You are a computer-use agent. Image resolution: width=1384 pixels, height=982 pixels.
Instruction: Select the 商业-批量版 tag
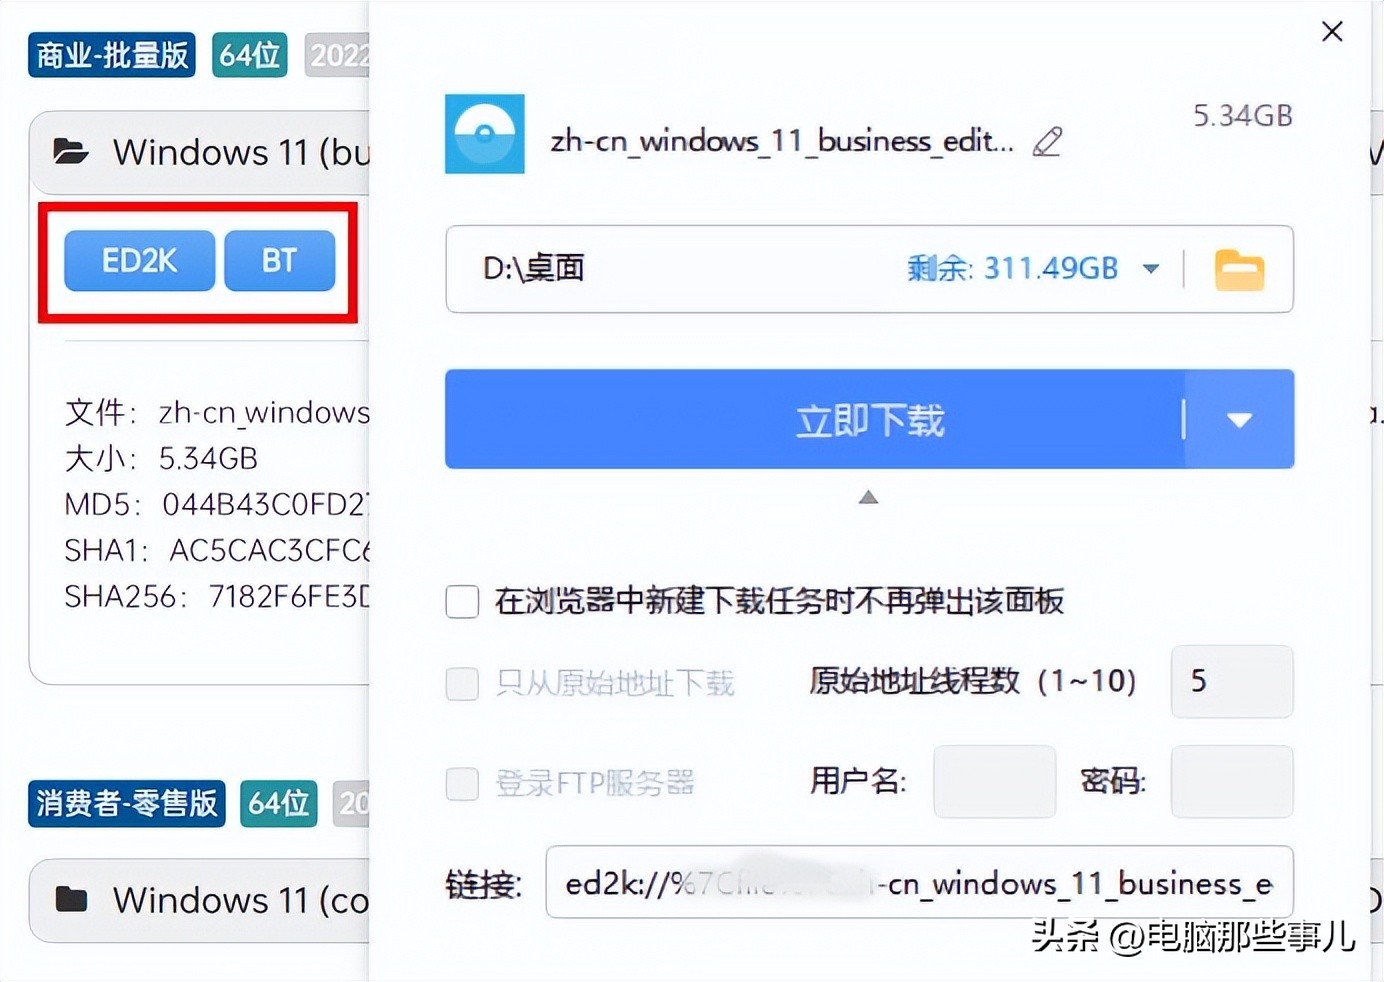(112, 55)
